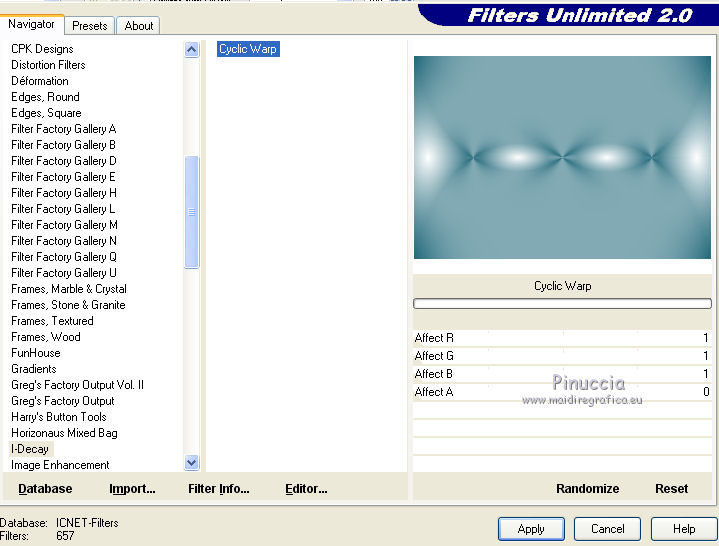Click the category list scroll up arrow
This screenshot has width=719, height=546.
click(192, 49)
